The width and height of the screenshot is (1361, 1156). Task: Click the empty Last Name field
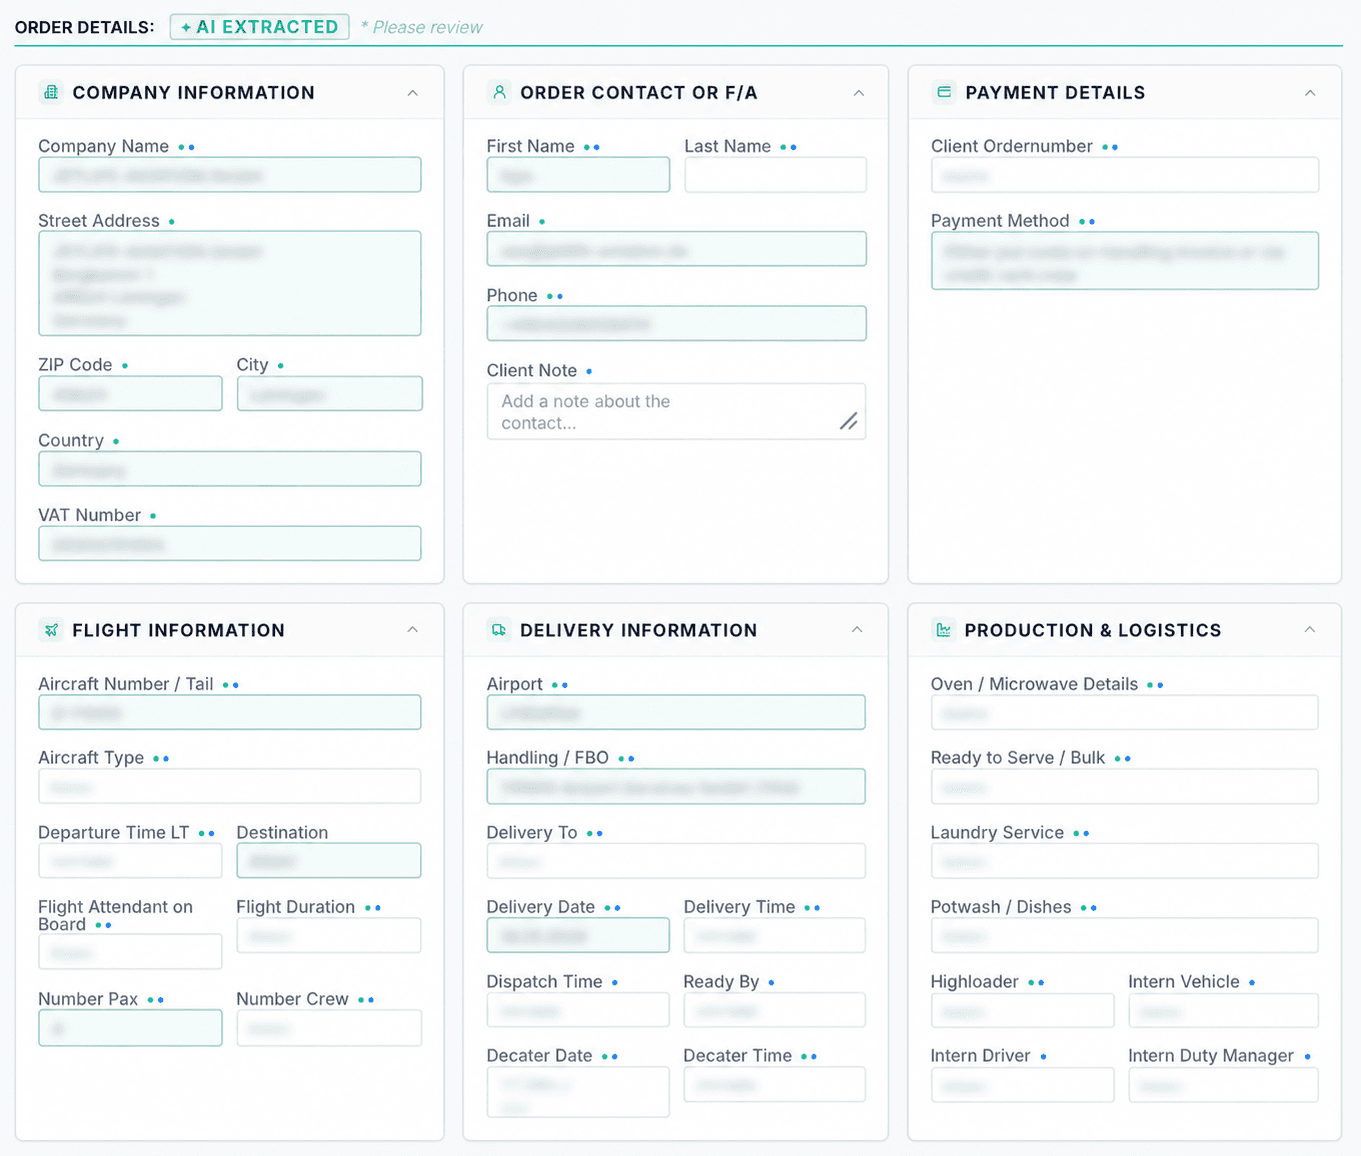click(x=775, y=175)
